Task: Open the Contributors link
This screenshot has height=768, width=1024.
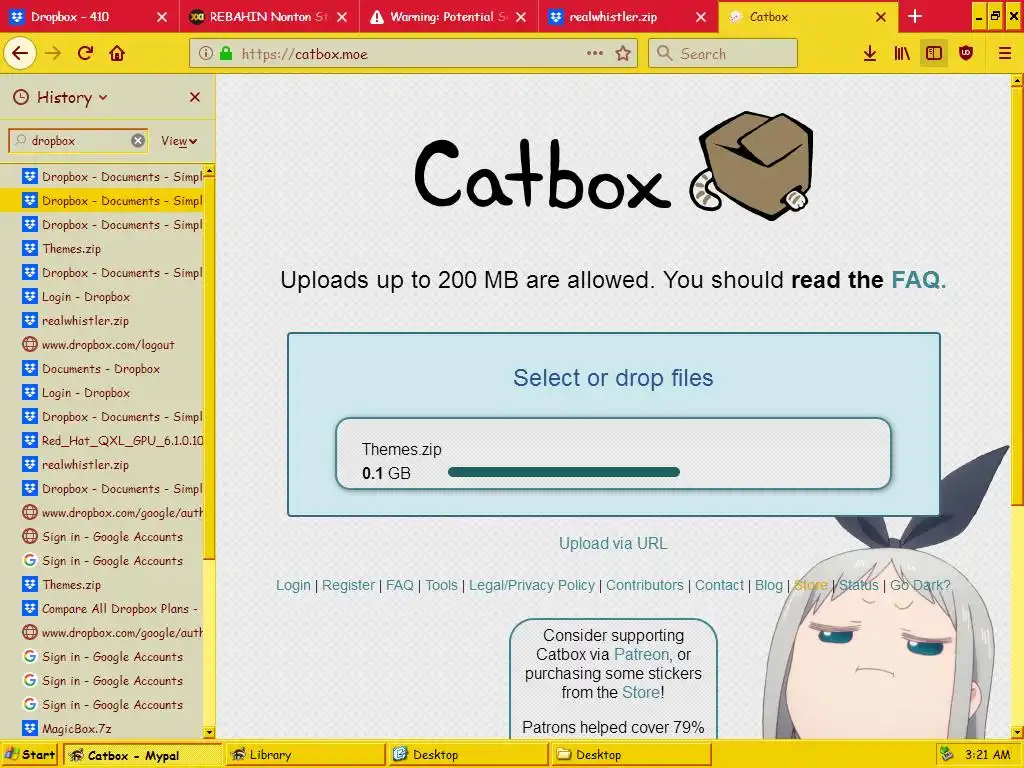Action: pyautogui.click(x=645, y=585)
